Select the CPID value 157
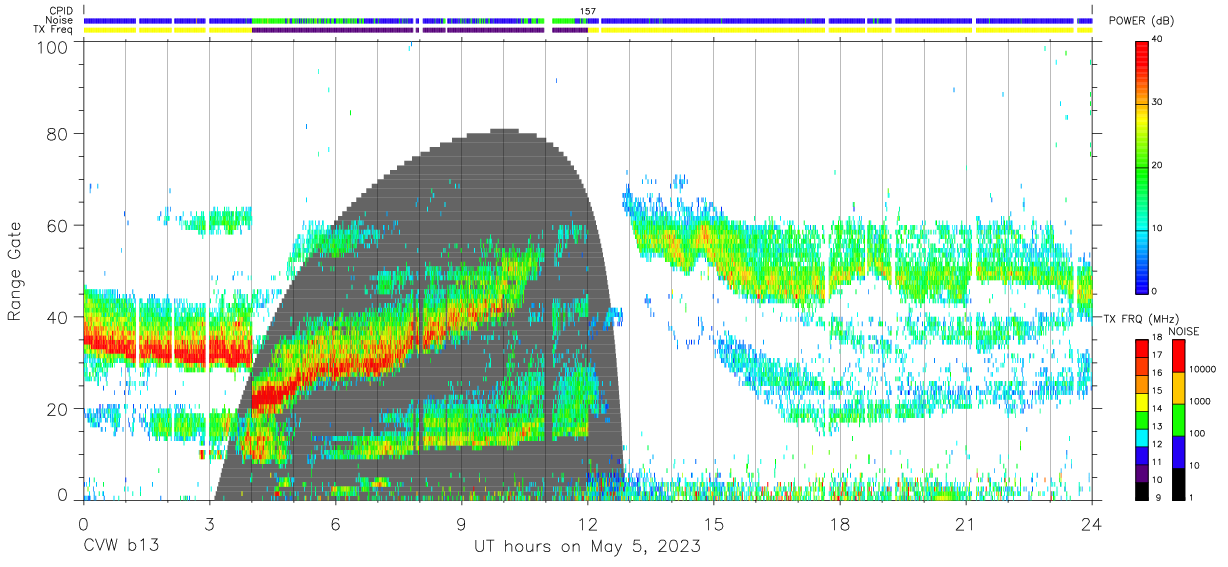Viewport: 1228px width, 567px height. [588, 11]
